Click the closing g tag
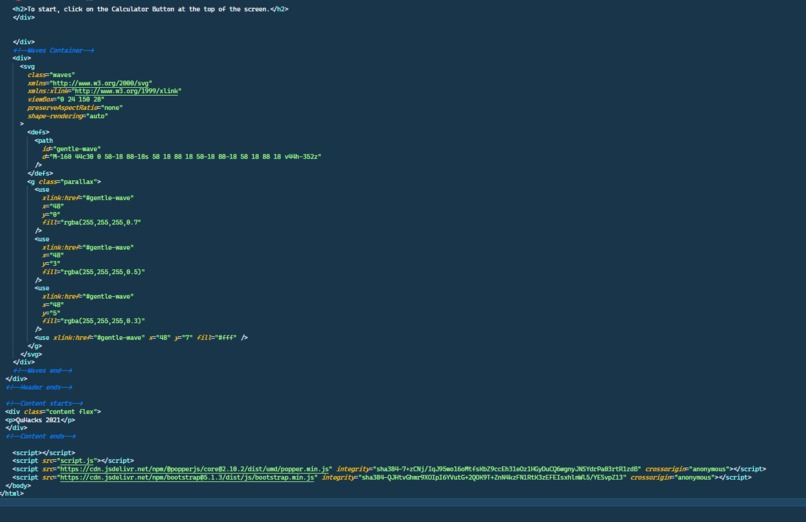The width and height of the screenshot is (806, 522). 35,346
